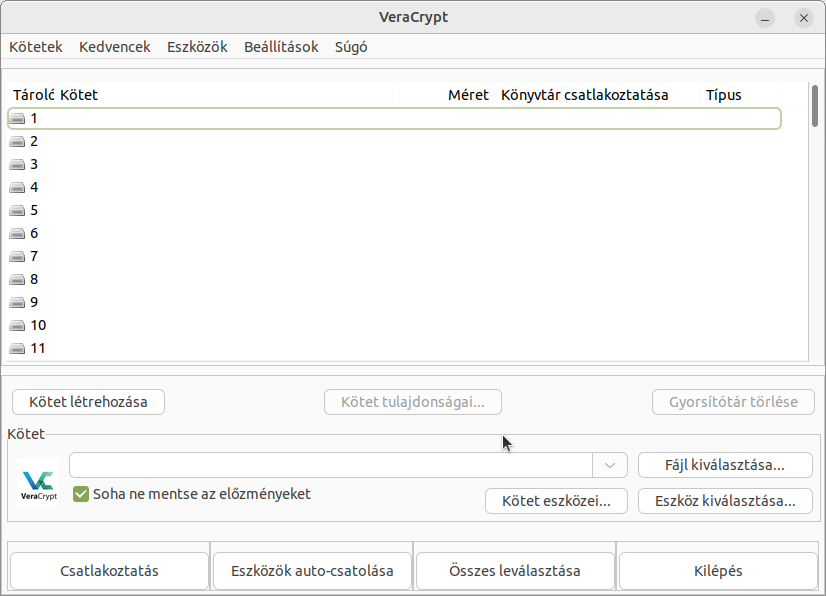Select slot number 10 text
The height and width of the screenshot is (596, 826).
38,326
